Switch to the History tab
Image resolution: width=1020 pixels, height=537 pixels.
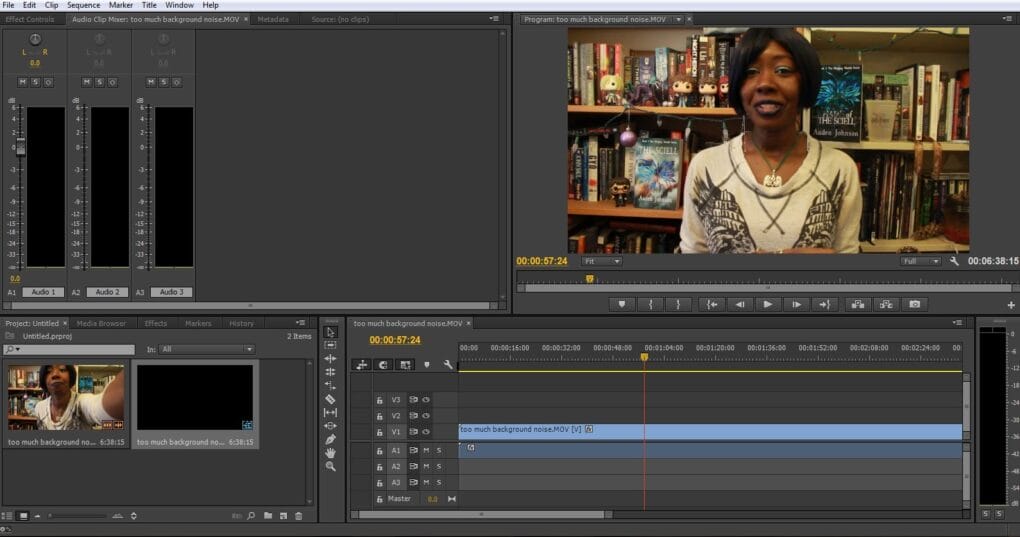tap(241, 323)
